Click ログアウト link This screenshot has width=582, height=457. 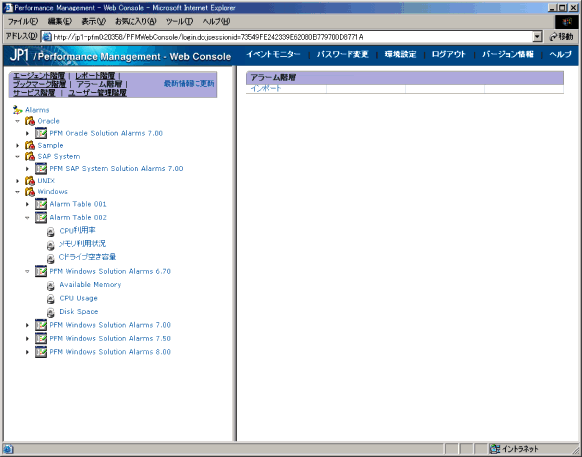448,55
